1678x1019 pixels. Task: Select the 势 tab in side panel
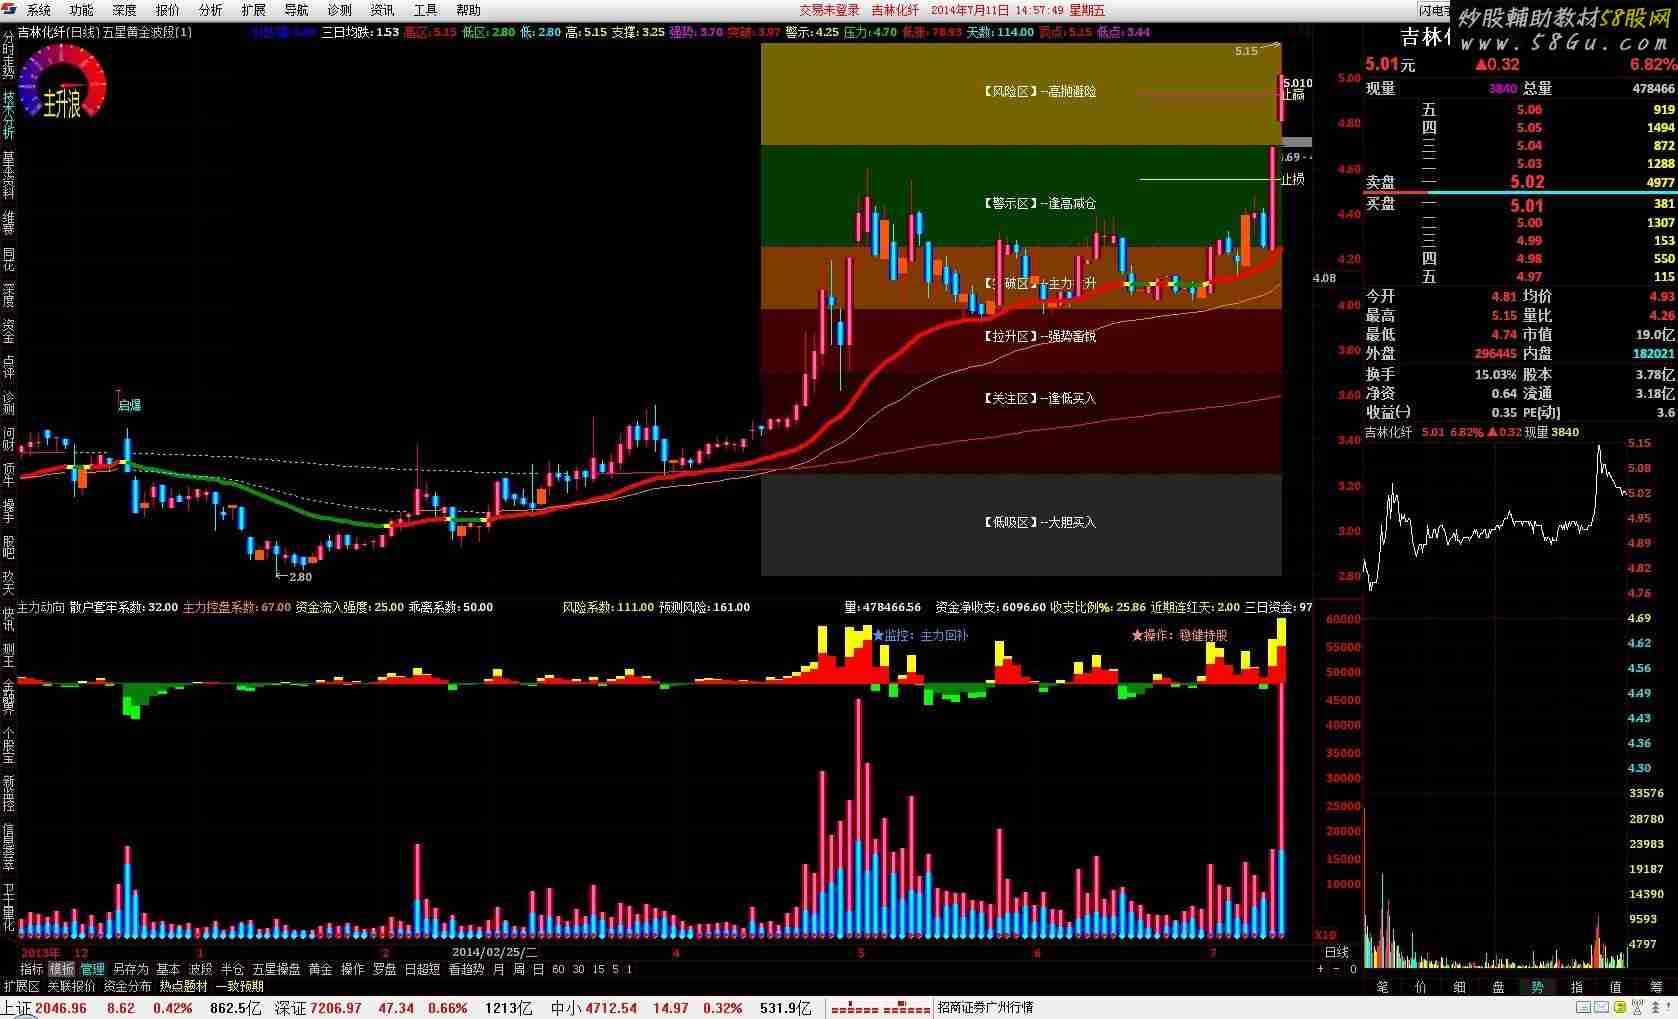(1538, 987)
